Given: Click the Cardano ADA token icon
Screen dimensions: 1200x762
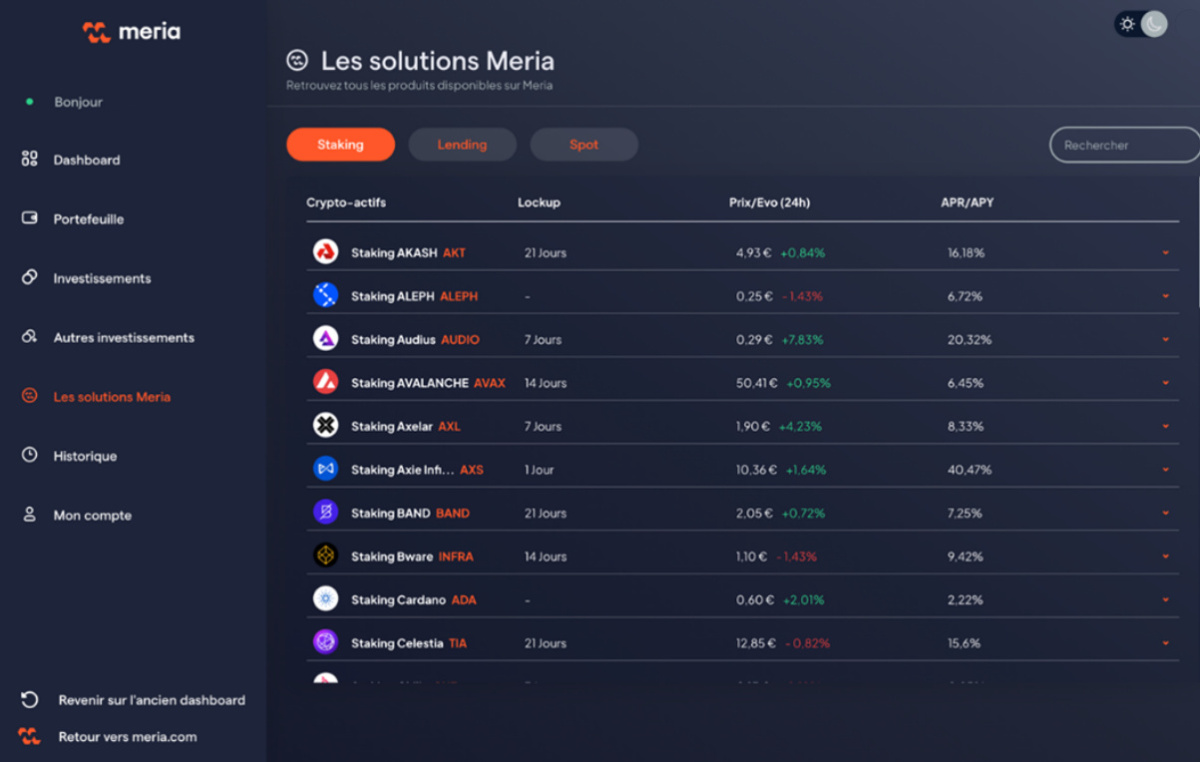Looking at the screenshot, I should (325, 599).
